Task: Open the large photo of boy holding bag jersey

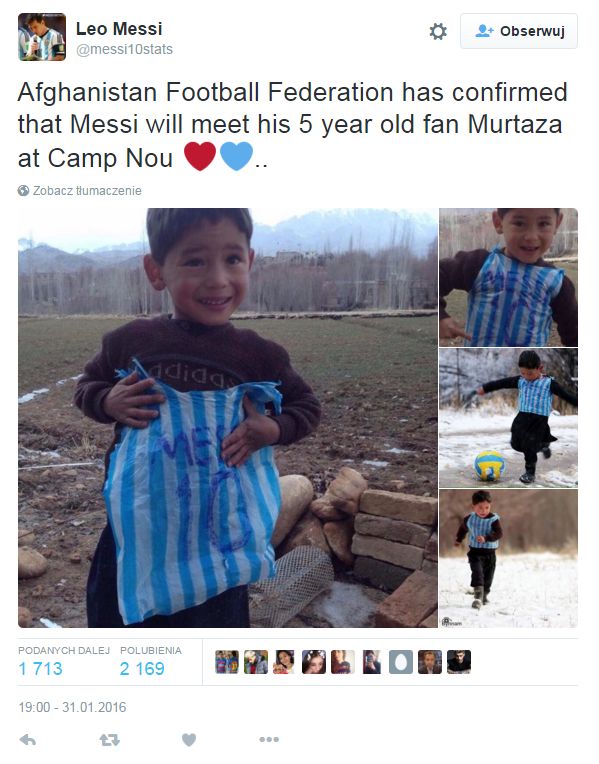Action: [228, 418]
